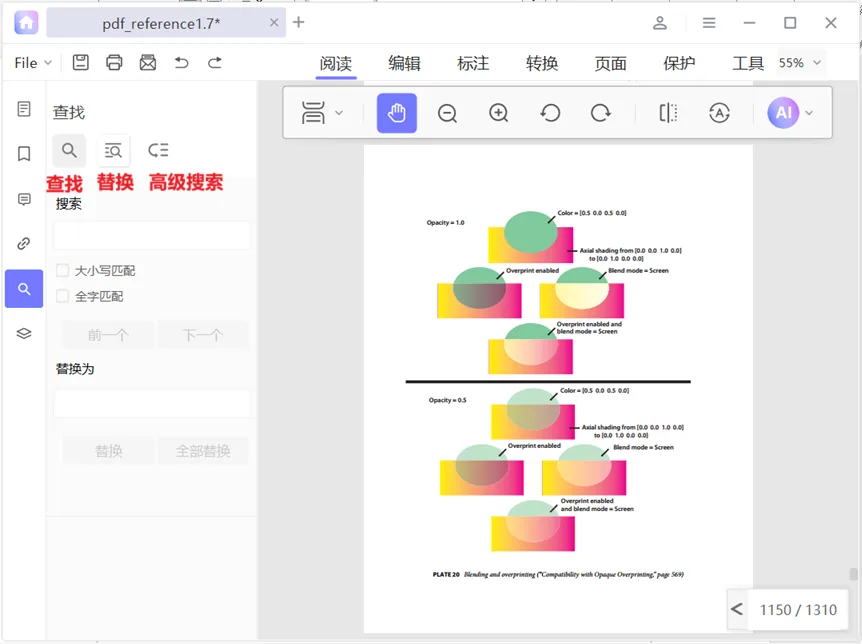862x644 pixels.
Task: Click the zoom in magnifier icon
Action: [499, 113]
